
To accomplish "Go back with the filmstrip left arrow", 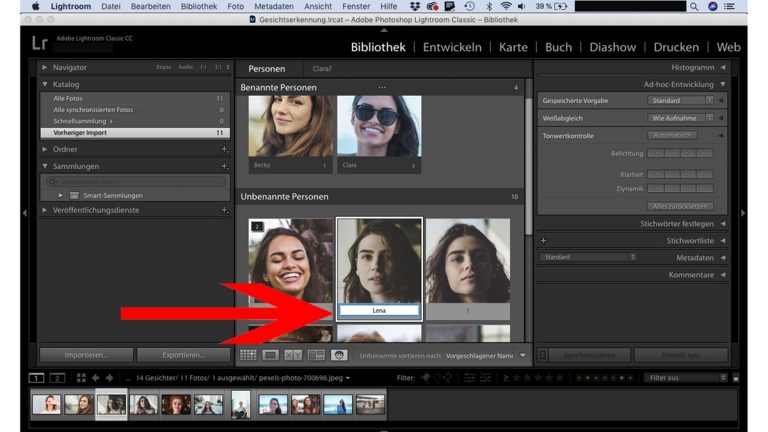I will point(96,378).
